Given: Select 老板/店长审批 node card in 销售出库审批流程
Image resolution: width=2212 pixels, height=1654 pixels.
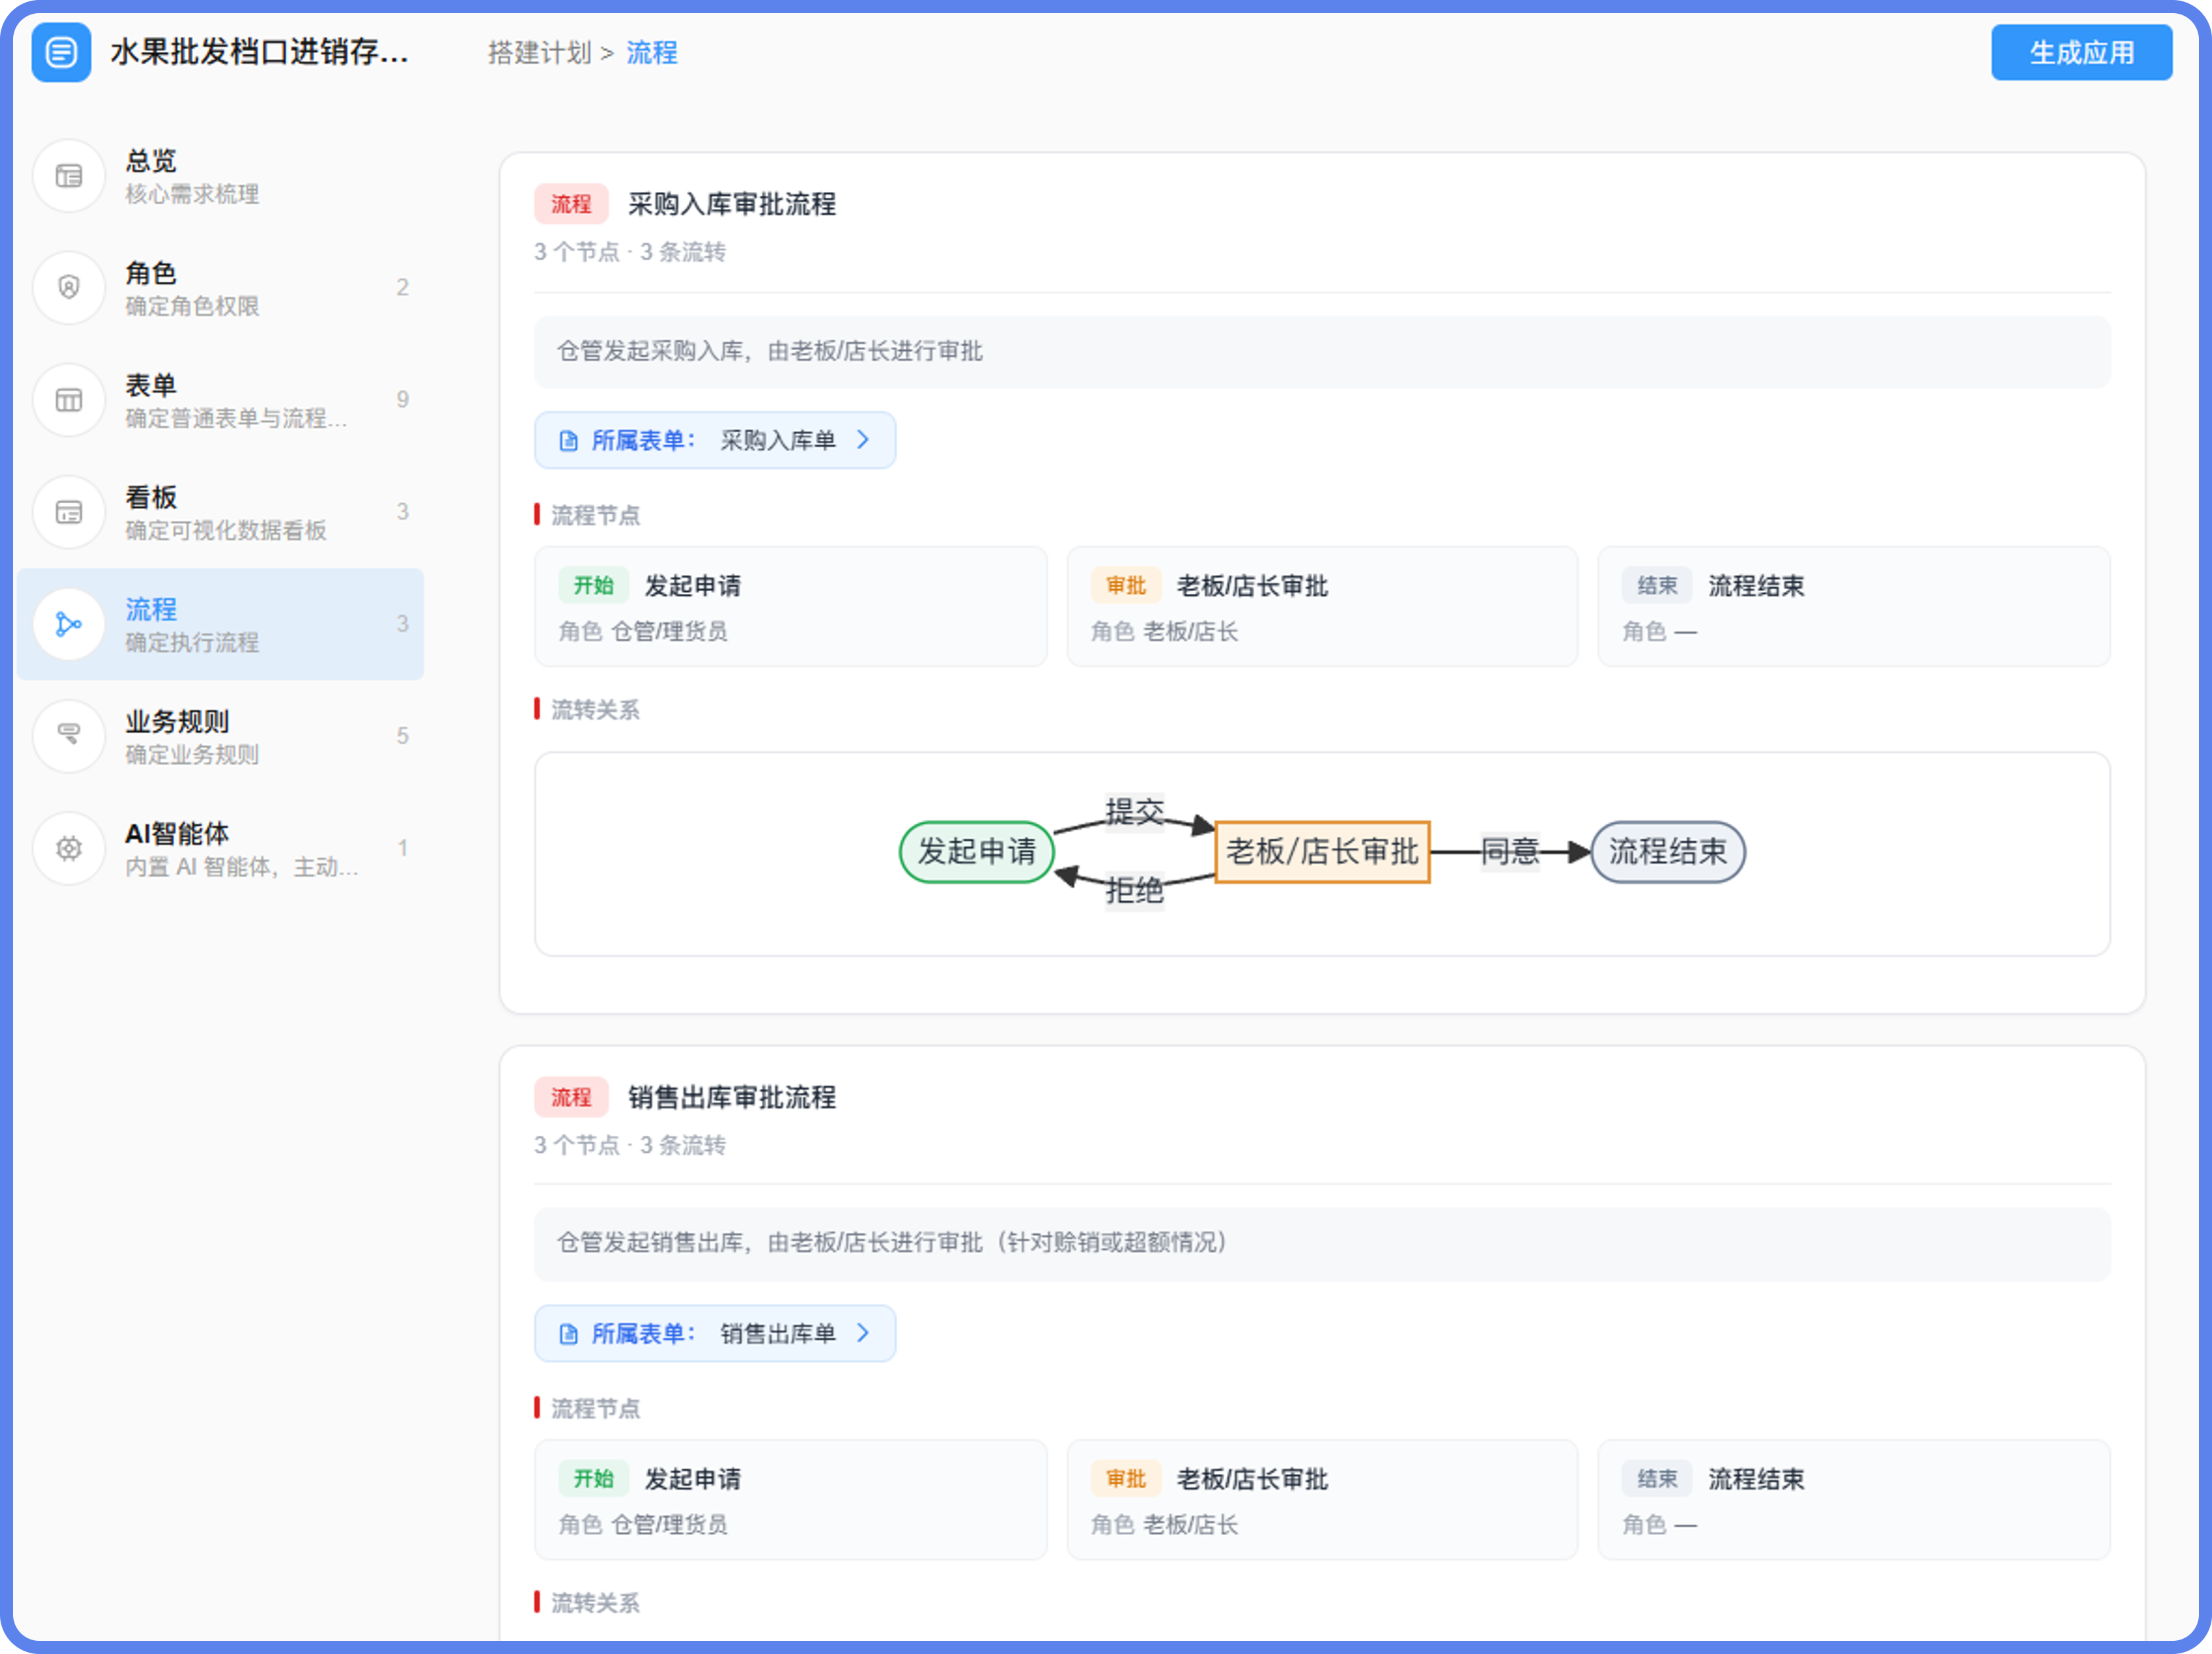Looking at the screenshot, I should tap(1322, 1499).
